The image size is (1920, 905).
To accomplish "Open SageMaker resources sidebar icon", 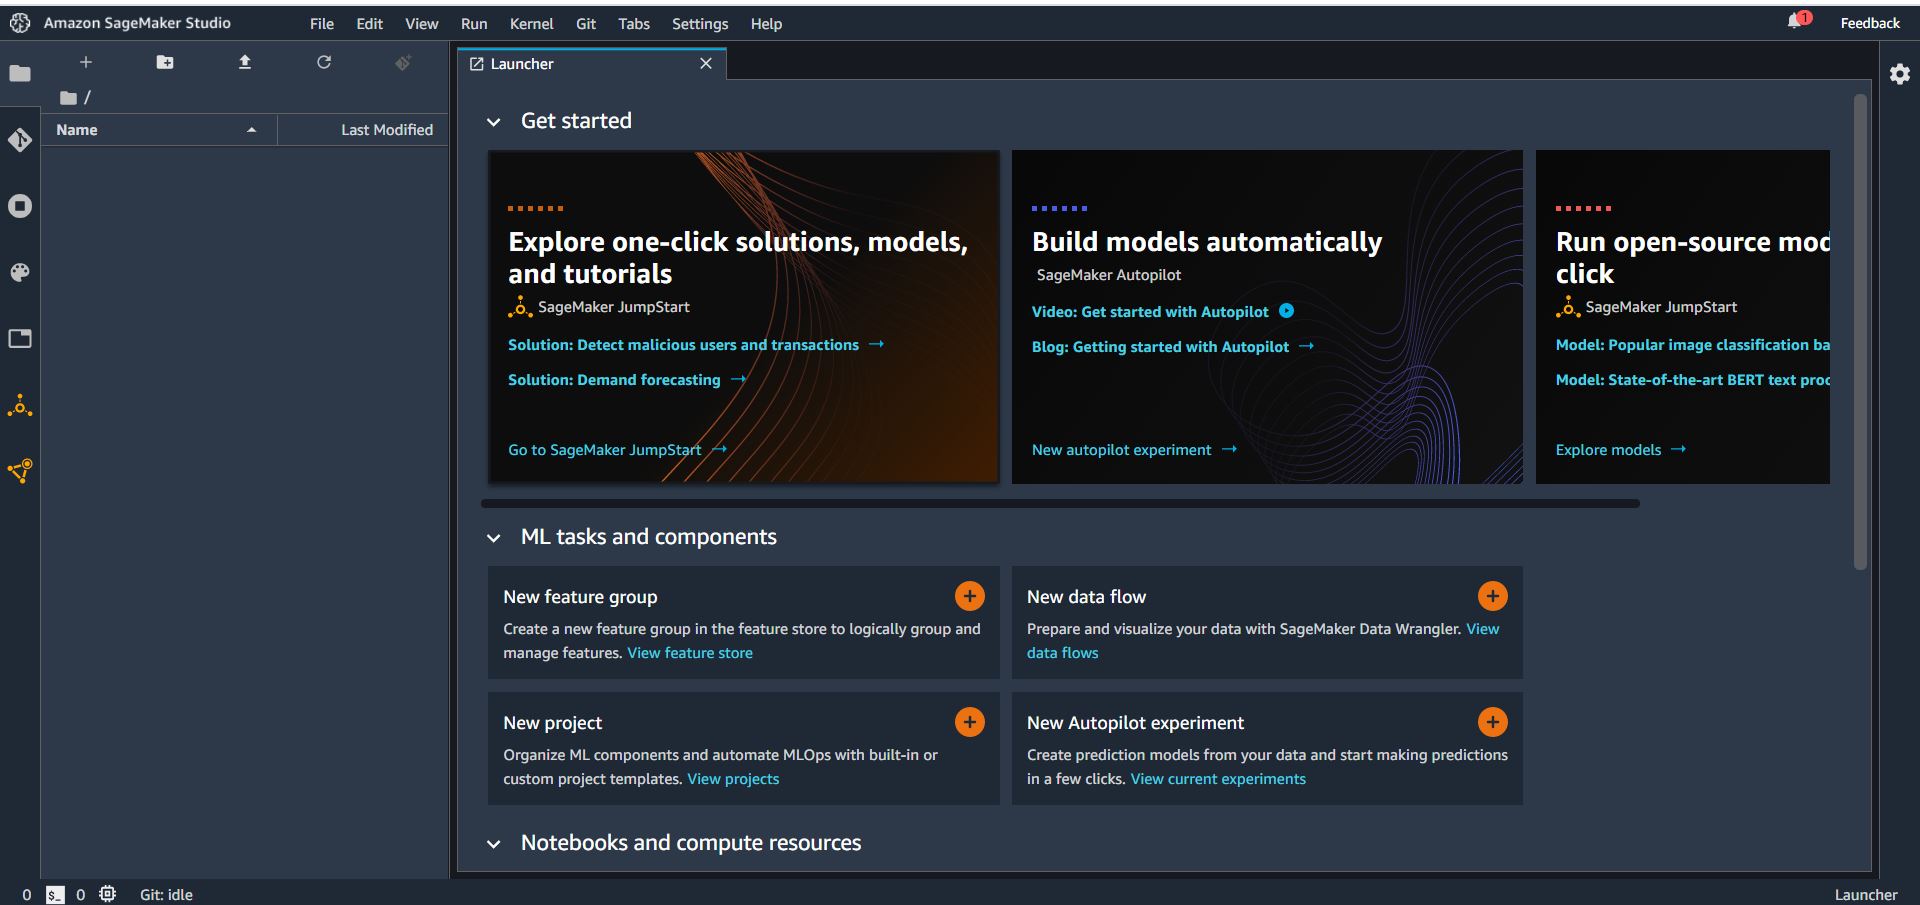I will point(20,471).
